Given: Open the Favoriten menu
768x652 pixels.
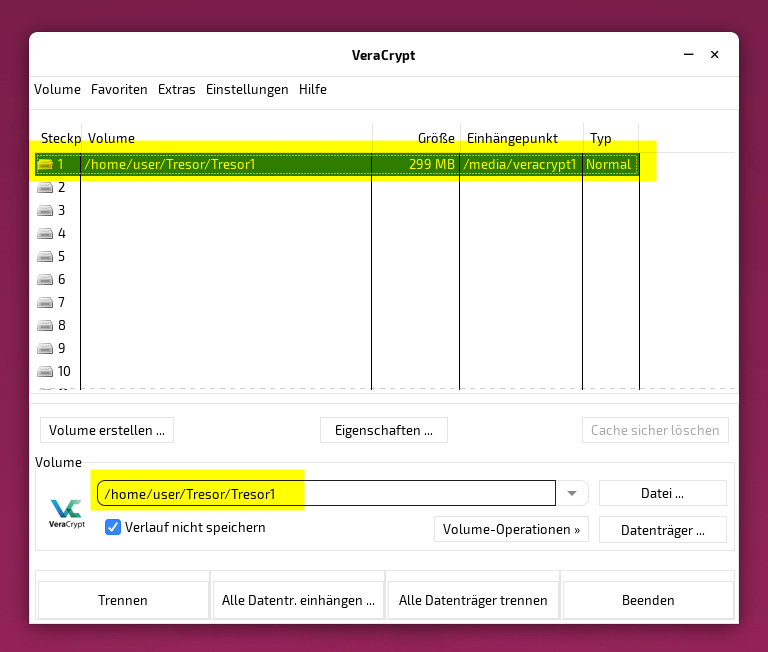Looking at the screenshot, I should click(x=119, y=89).
